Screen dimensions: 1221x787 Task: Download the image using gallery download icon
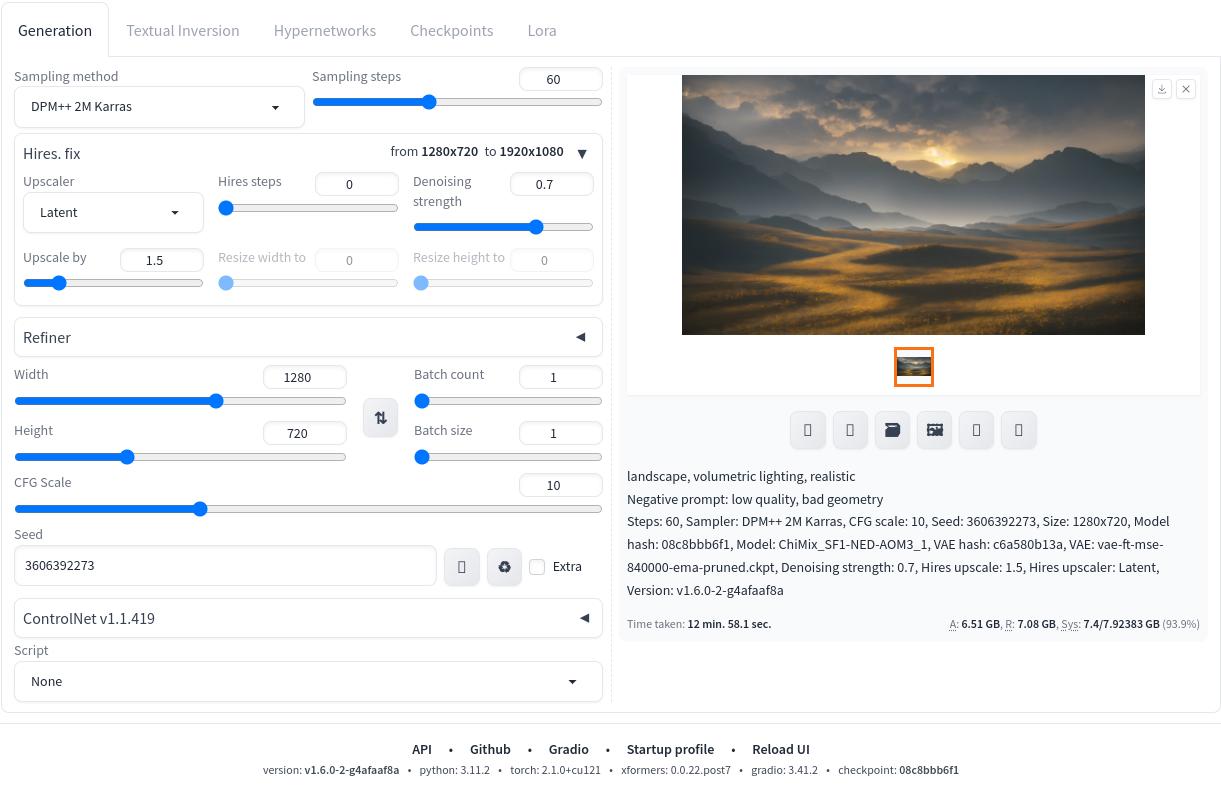tap(1162, 89)
